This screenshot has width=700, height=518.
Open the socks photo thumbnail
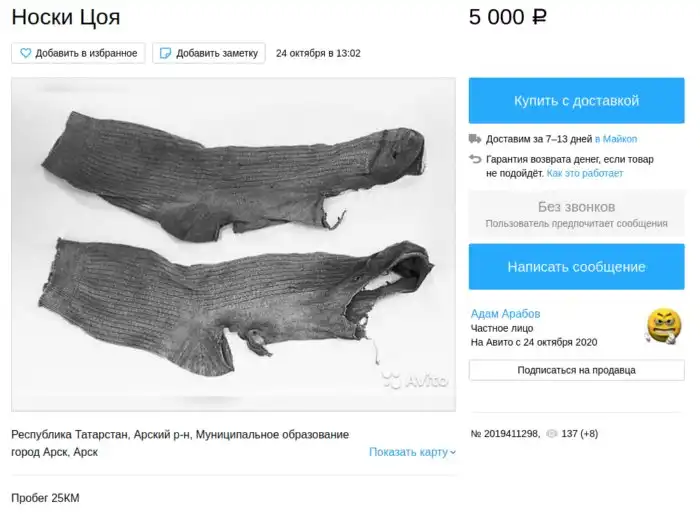(233, 244)
